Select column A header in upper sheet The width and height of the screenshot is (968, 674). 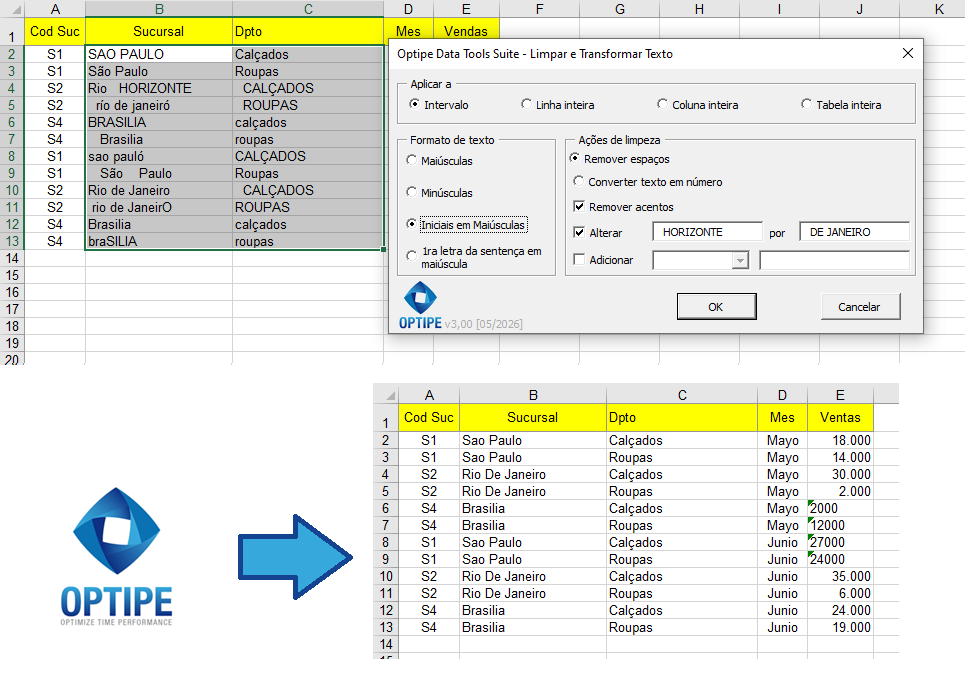coord(55,9)
